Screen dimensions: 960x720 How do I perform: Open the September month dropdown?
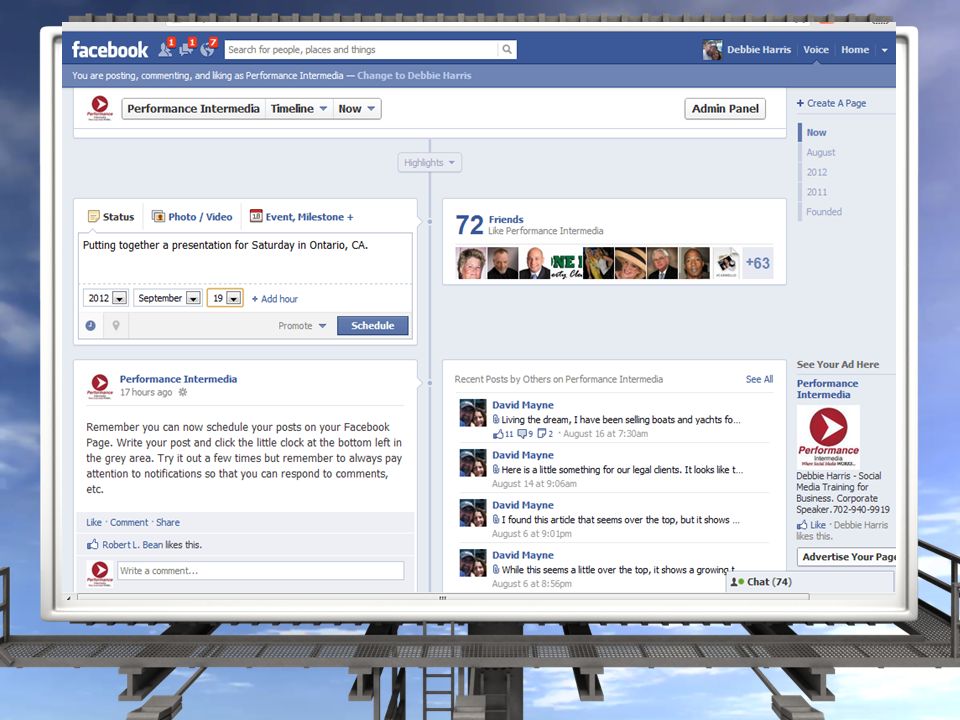[x=168, y=298]
